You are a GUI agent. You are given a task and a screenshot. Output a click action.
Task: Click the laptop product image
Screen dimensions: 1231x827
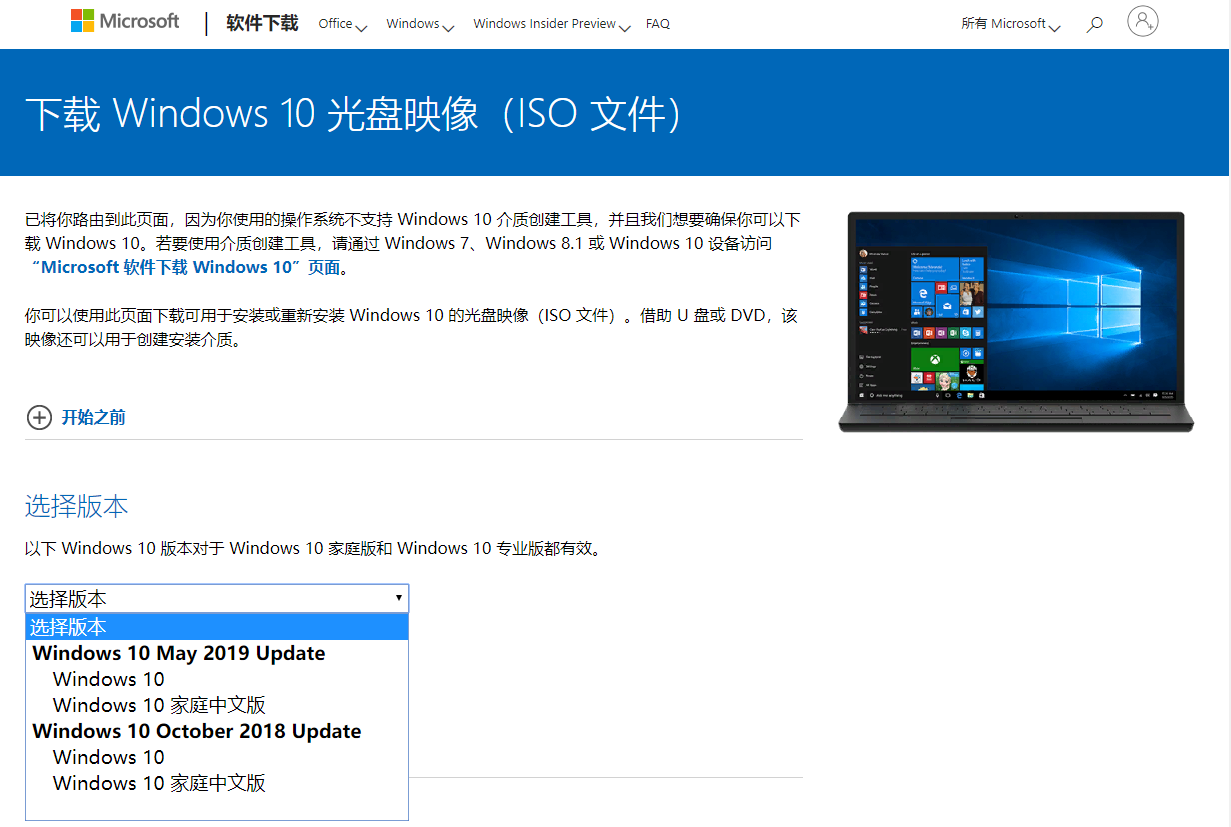pyautogui.click(x=1016, y=321)
